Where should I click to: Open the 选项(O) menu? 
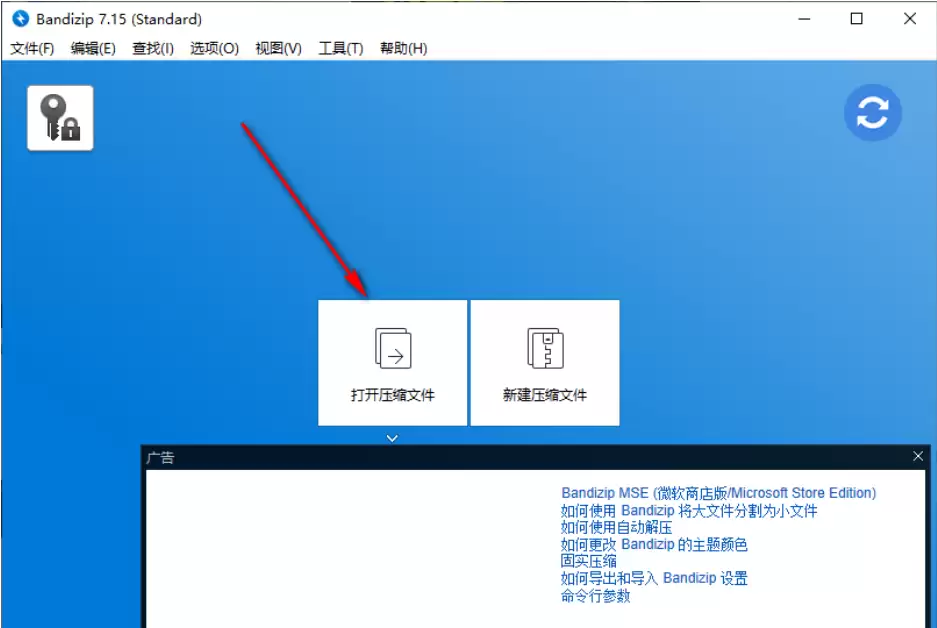point(215,48)
